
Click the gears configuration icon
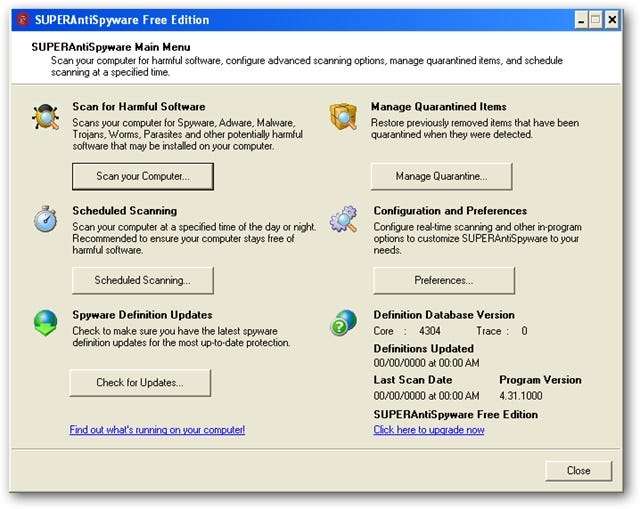coord(343,219)
